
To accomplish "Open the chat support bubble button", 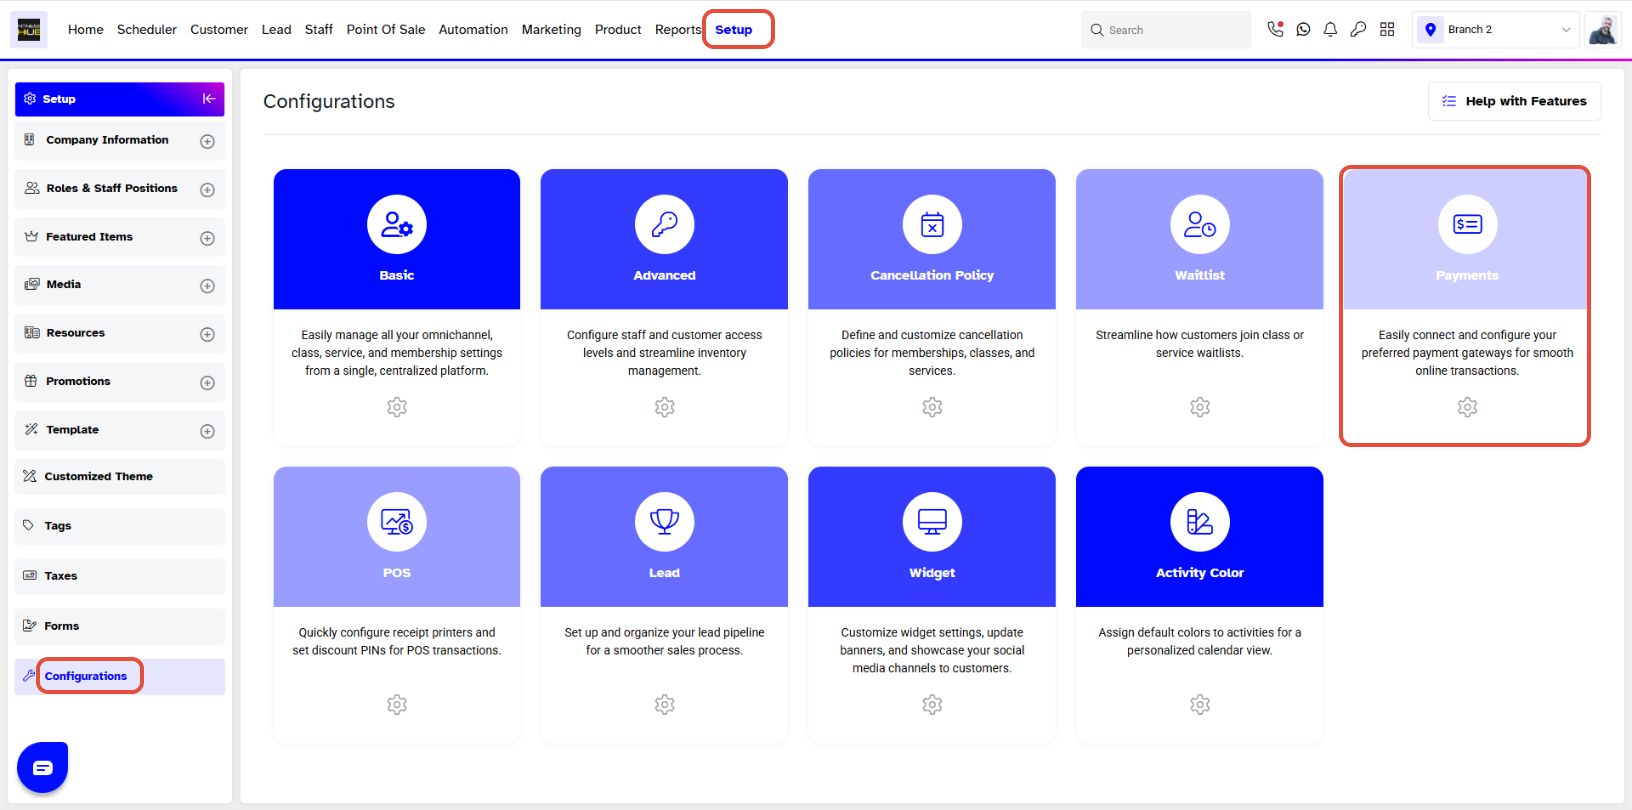I will pyautogui.click(x=42, y=768).
